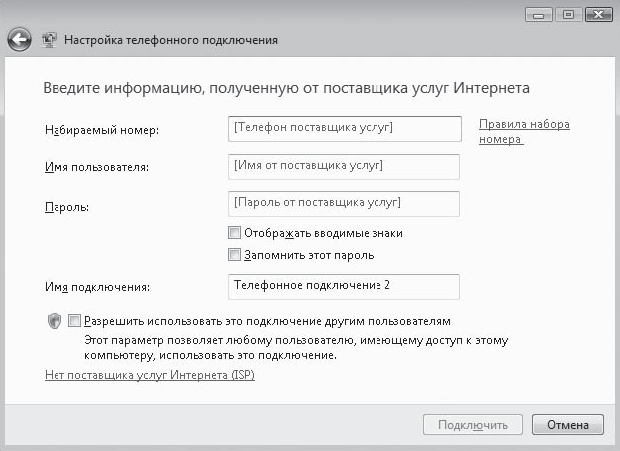This screenshot has width=620, height=451.
Task: Click the shield icon beside the sharing option
Action: (x=54, y=321)
